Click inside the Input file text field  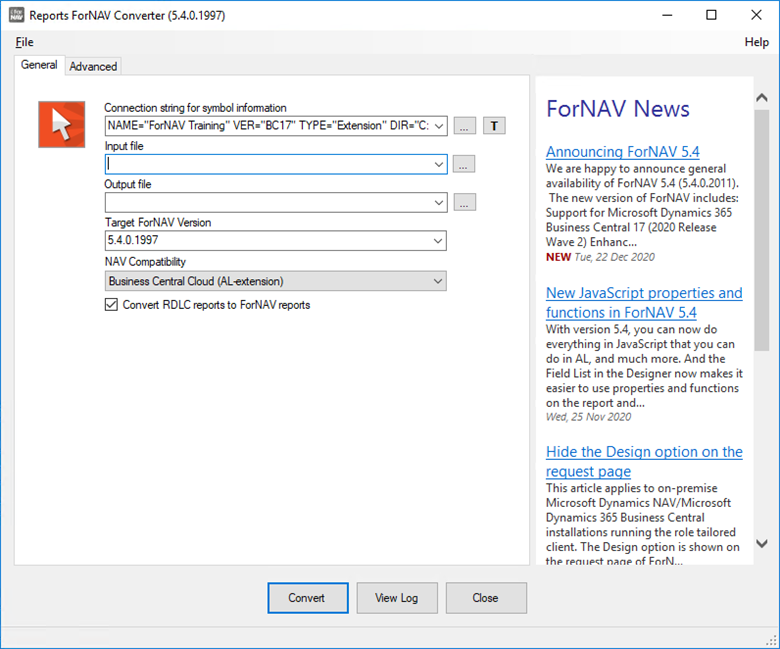coord(268,164)
